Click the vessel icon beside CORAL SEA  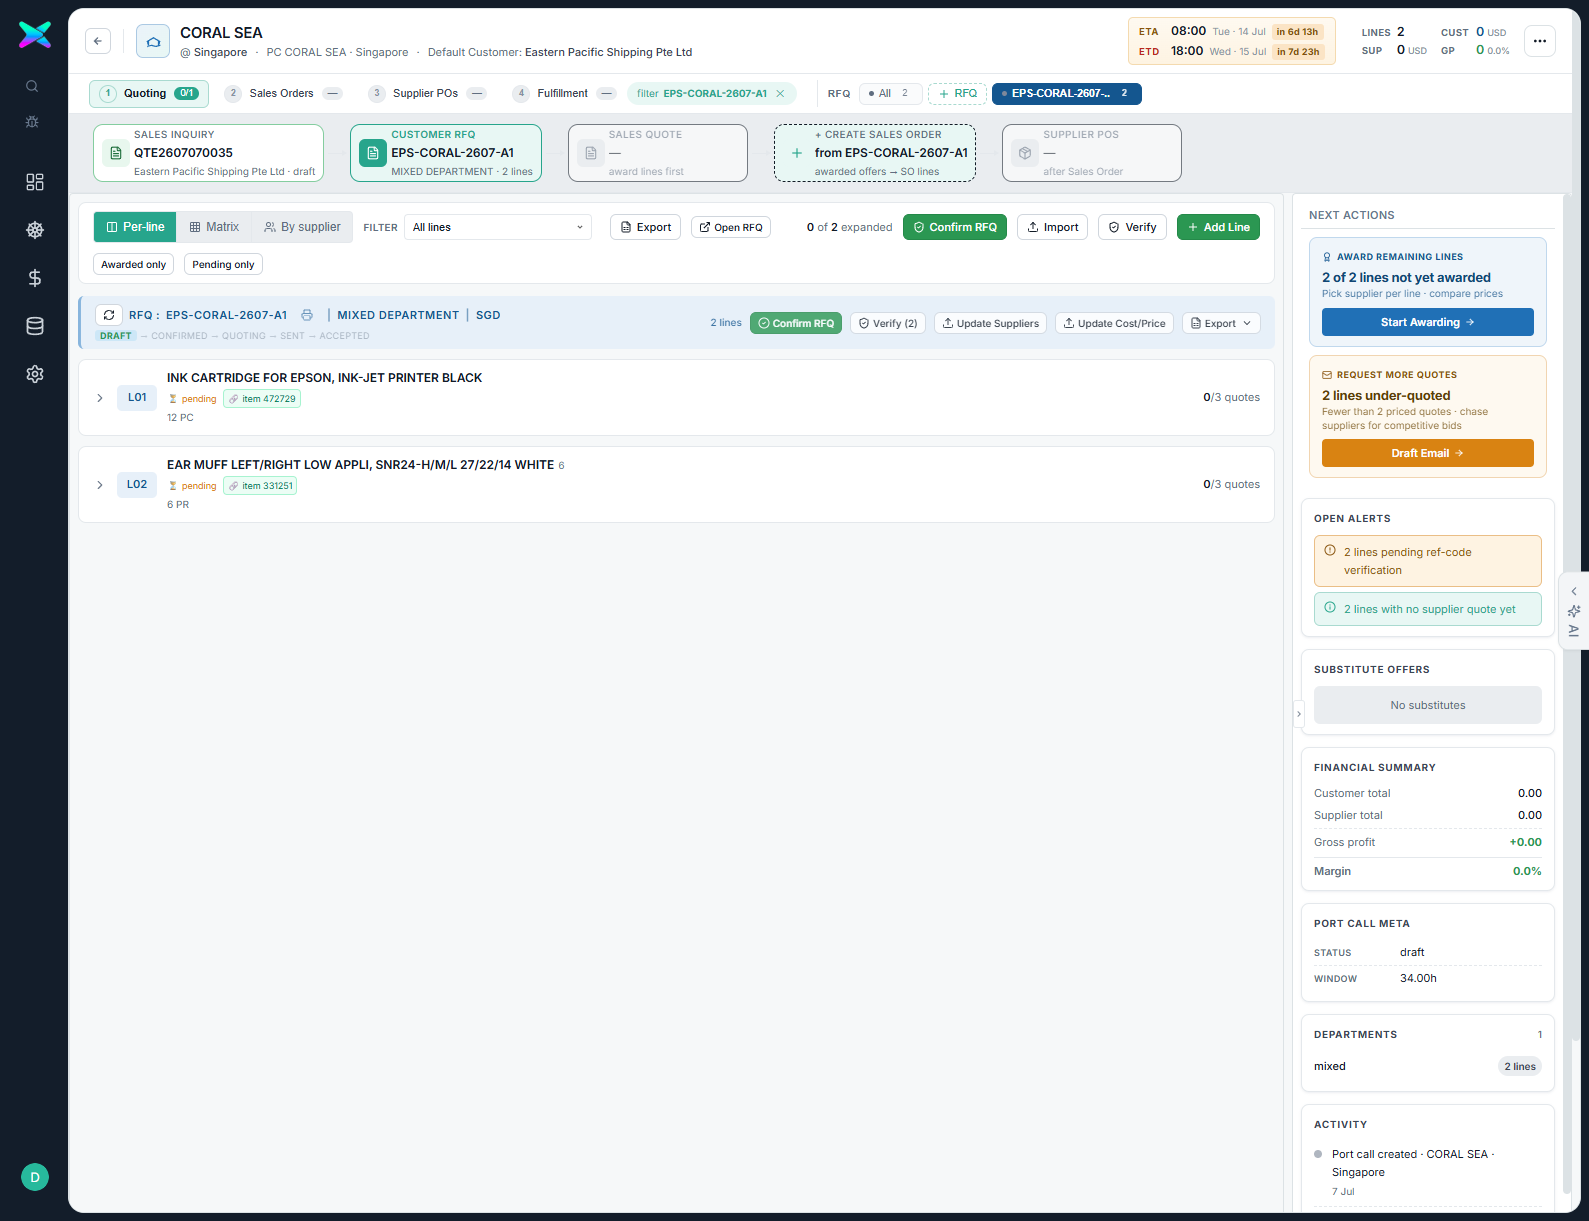(x=153, y=42)
